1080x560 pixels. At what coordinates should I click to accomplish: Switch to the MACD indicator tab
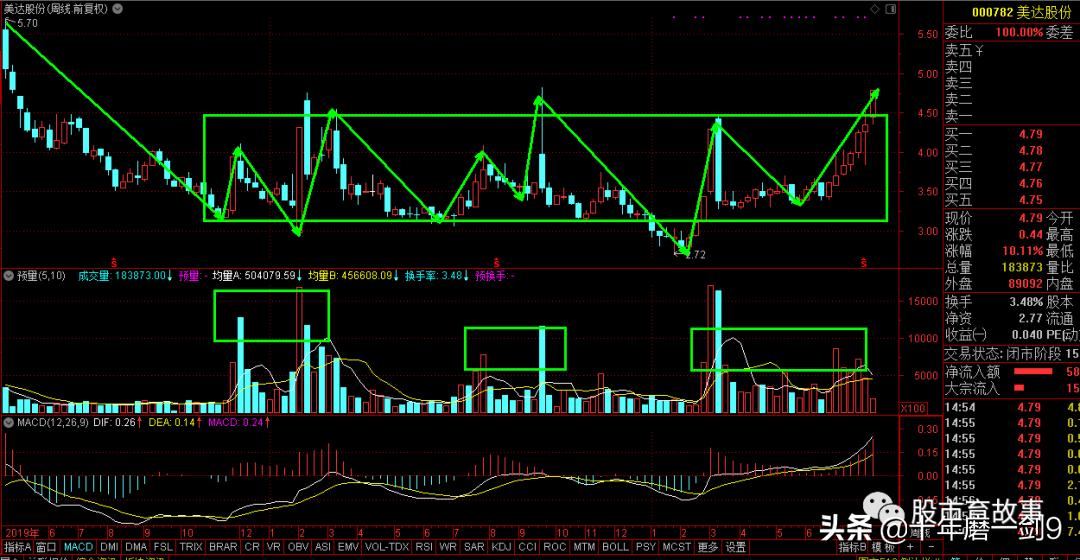click(x=79, y=547)
